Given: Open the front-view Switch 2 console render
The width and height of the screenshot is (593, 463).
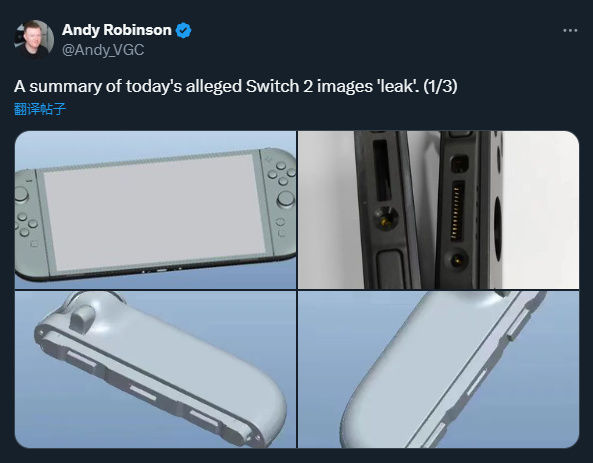Looking at the screenshot, I should [x=155, y=210].
